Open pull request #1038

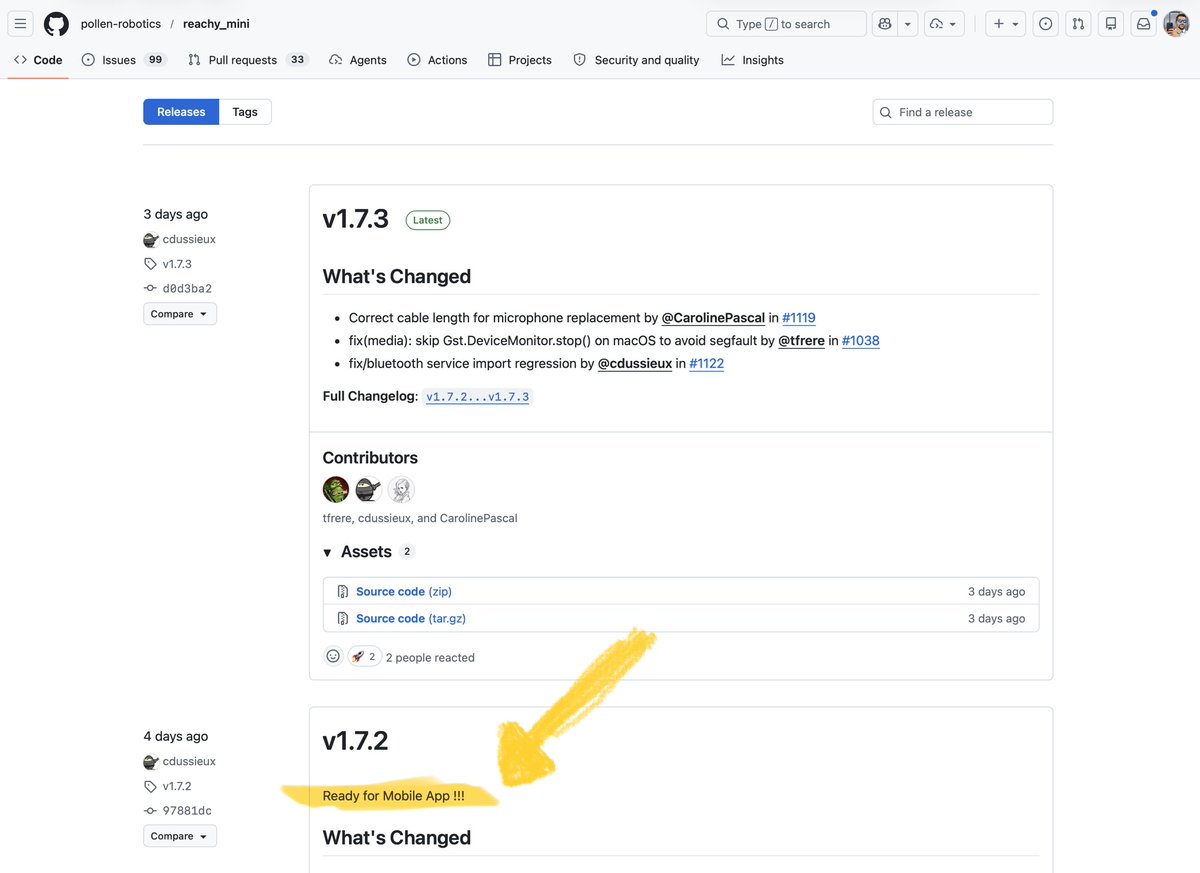click(861, 341)
